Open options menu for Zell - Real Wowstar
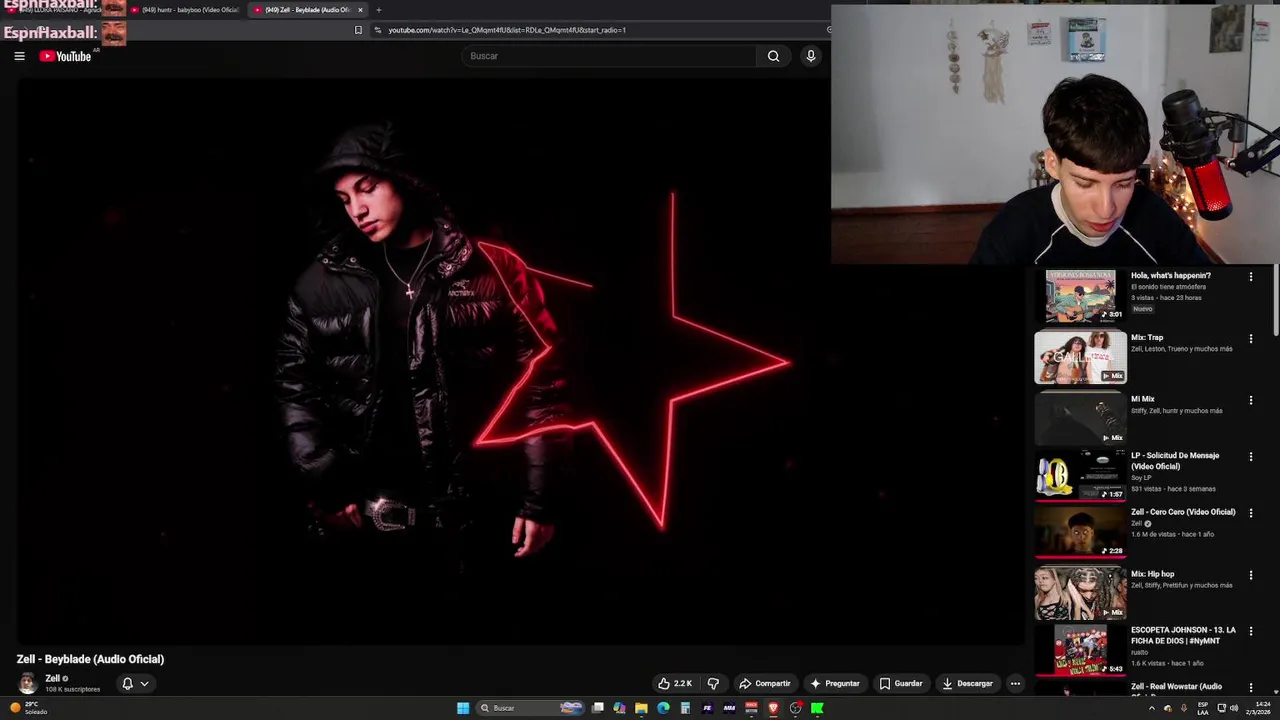This screenshot has height=720, width=1280. (x=1250, y=688)
